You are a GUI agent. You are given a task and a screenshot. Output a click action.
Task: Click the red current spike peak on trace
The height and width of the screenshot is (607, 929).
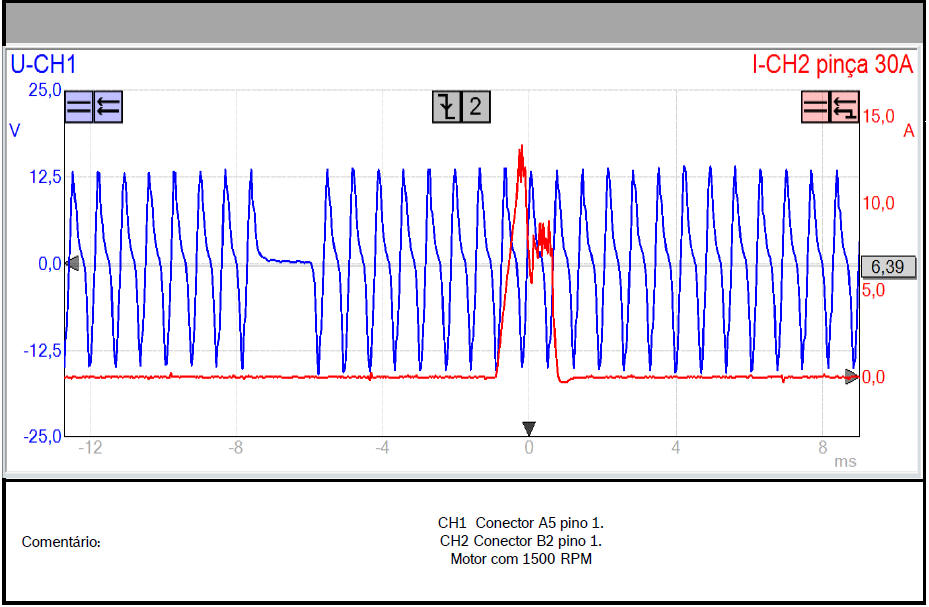pyautogui.click(x=521, y=148)
